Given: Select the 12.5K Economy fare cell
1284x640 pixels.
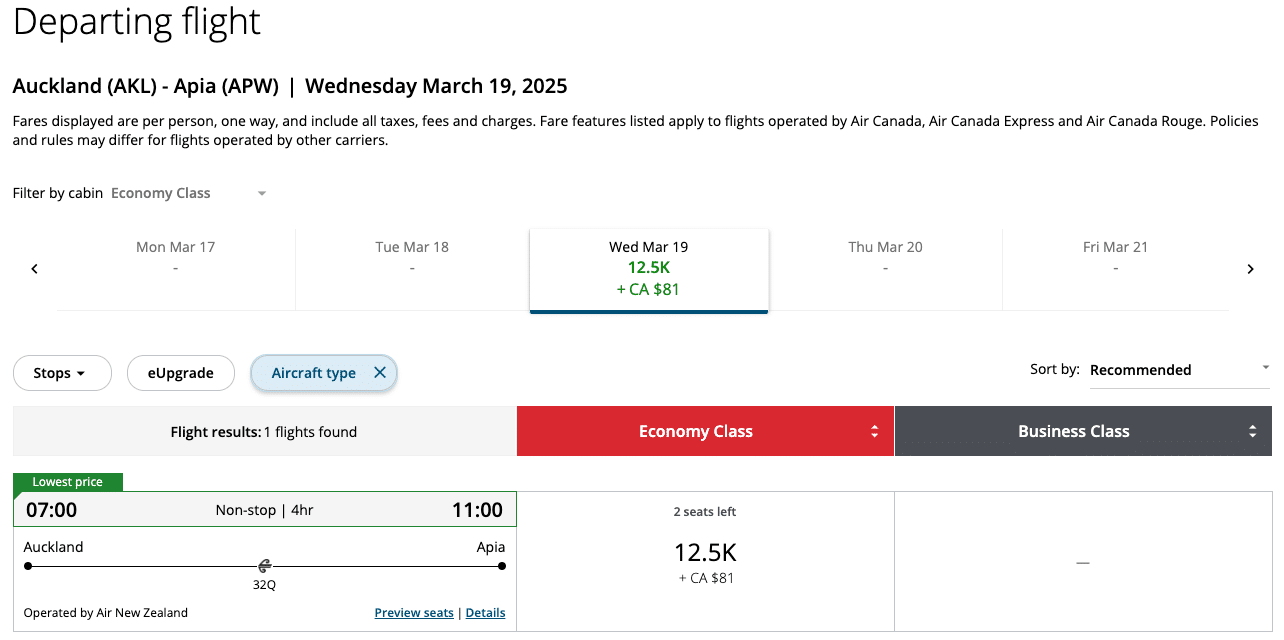Looking at the screenshot, I should [705, 562].
